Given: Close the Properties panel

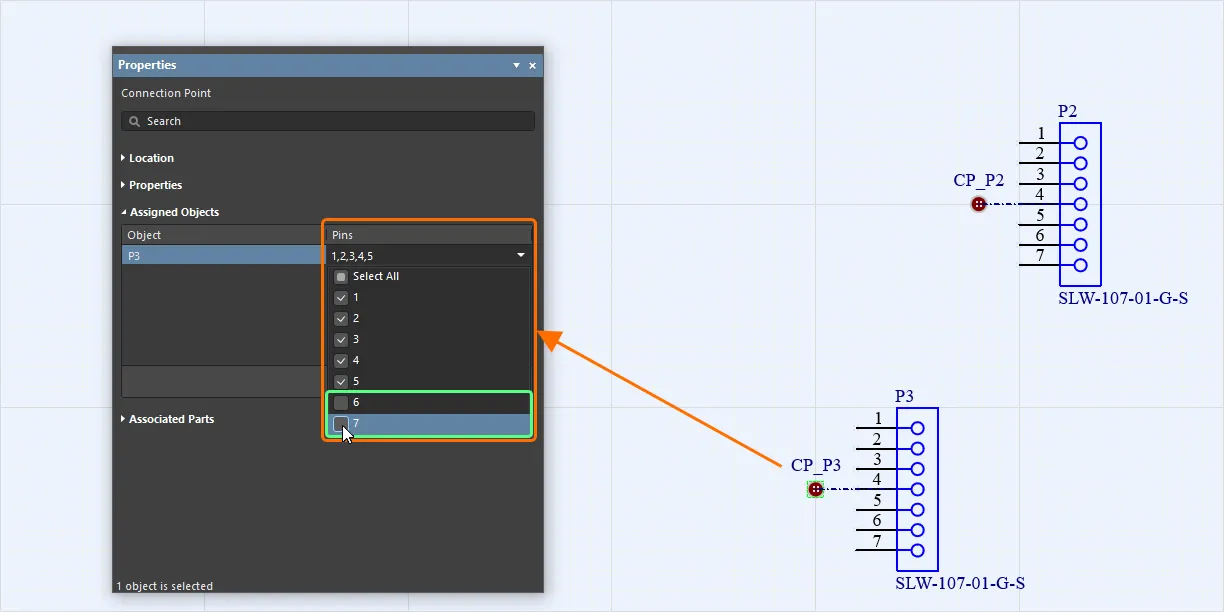Looking at the screenshot, I should point(532,65).
